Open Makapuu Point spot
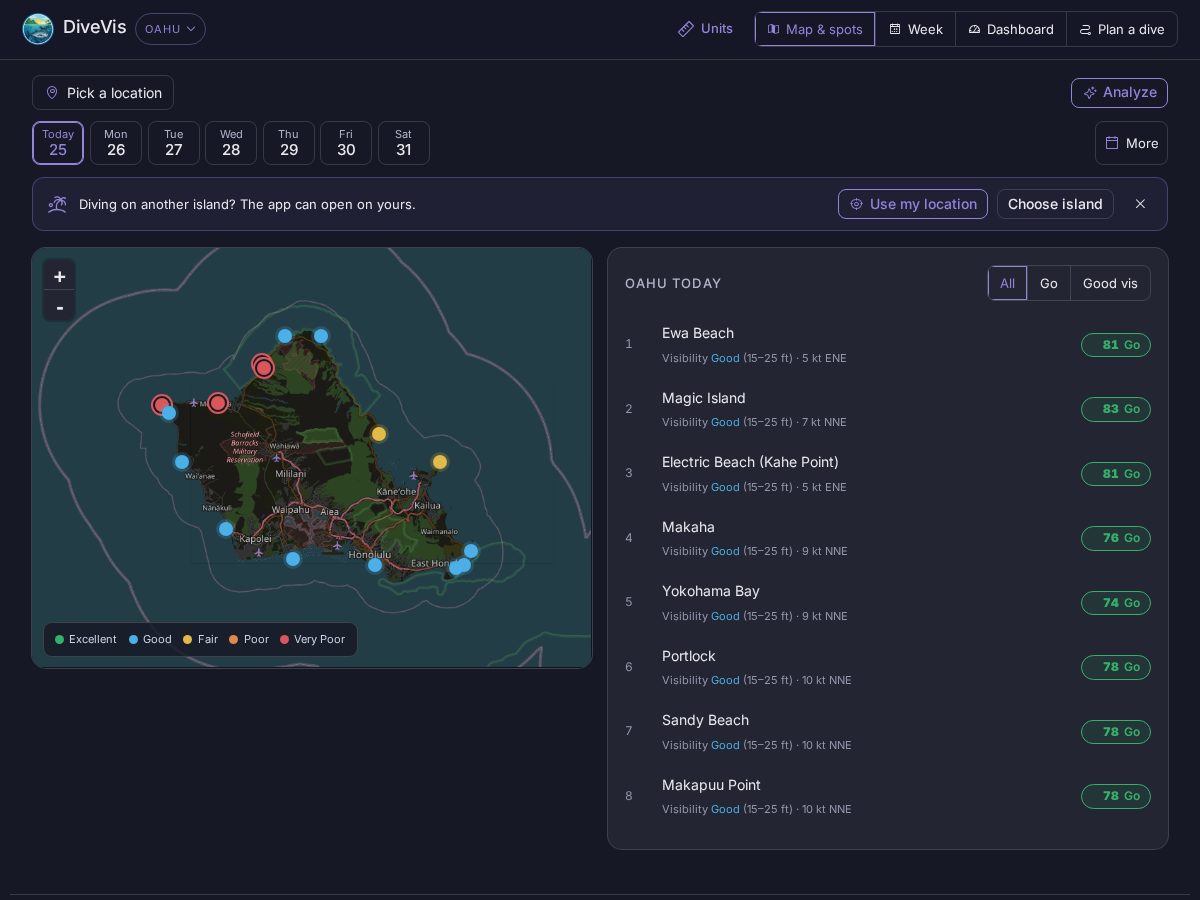 (x=887, y=796)
